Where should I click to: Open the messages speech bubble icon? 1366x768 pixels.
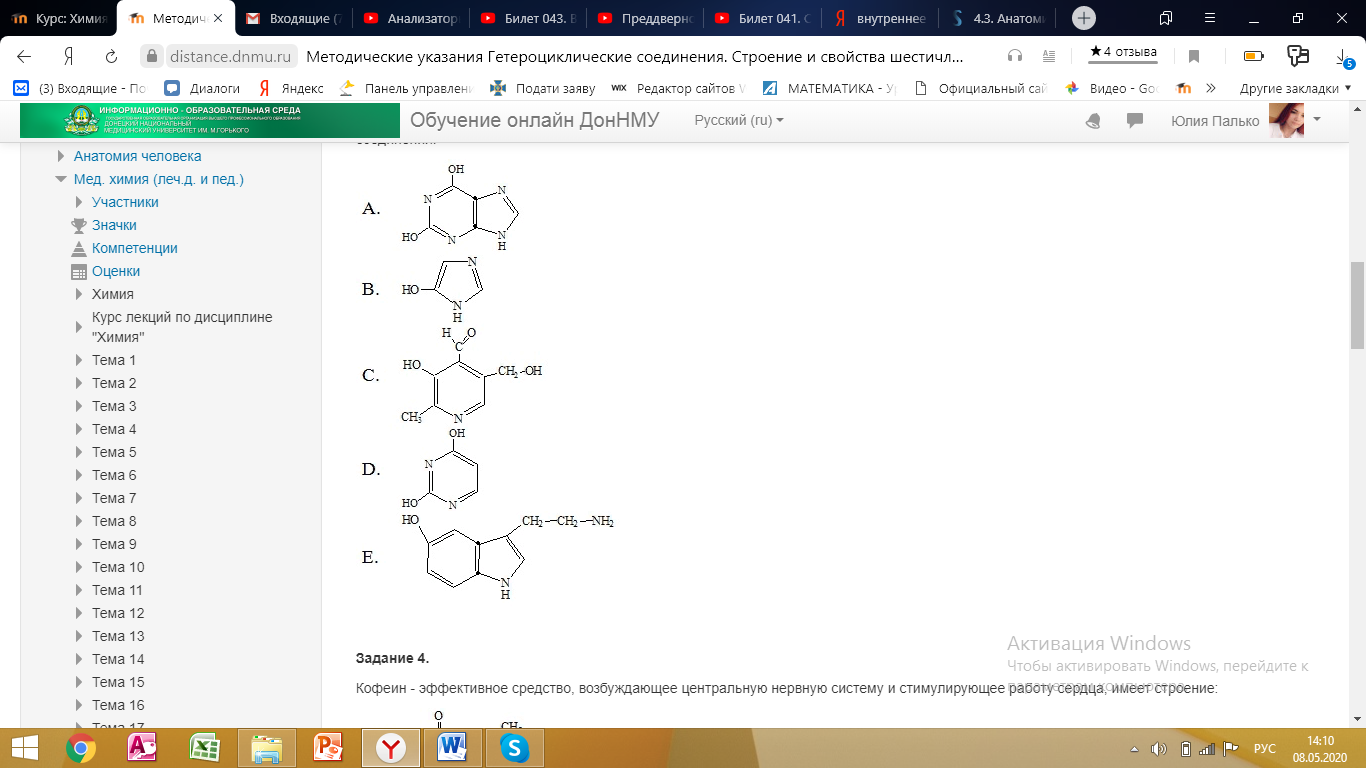coord(1135,121)
